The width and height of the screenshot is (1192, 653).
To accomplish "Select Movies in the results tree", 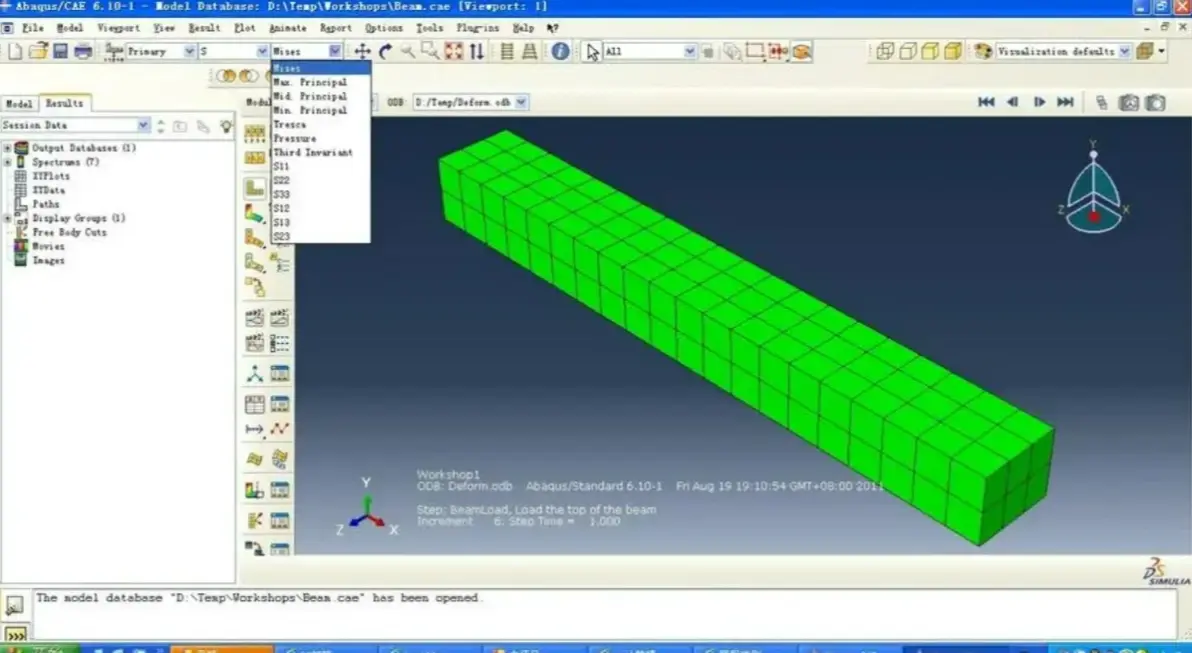I will point(48,246).
